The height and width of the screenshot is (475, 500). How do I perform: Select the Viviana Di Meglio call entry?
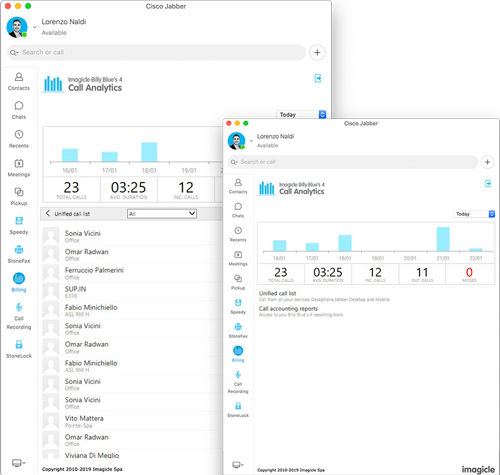click(133, 454)
